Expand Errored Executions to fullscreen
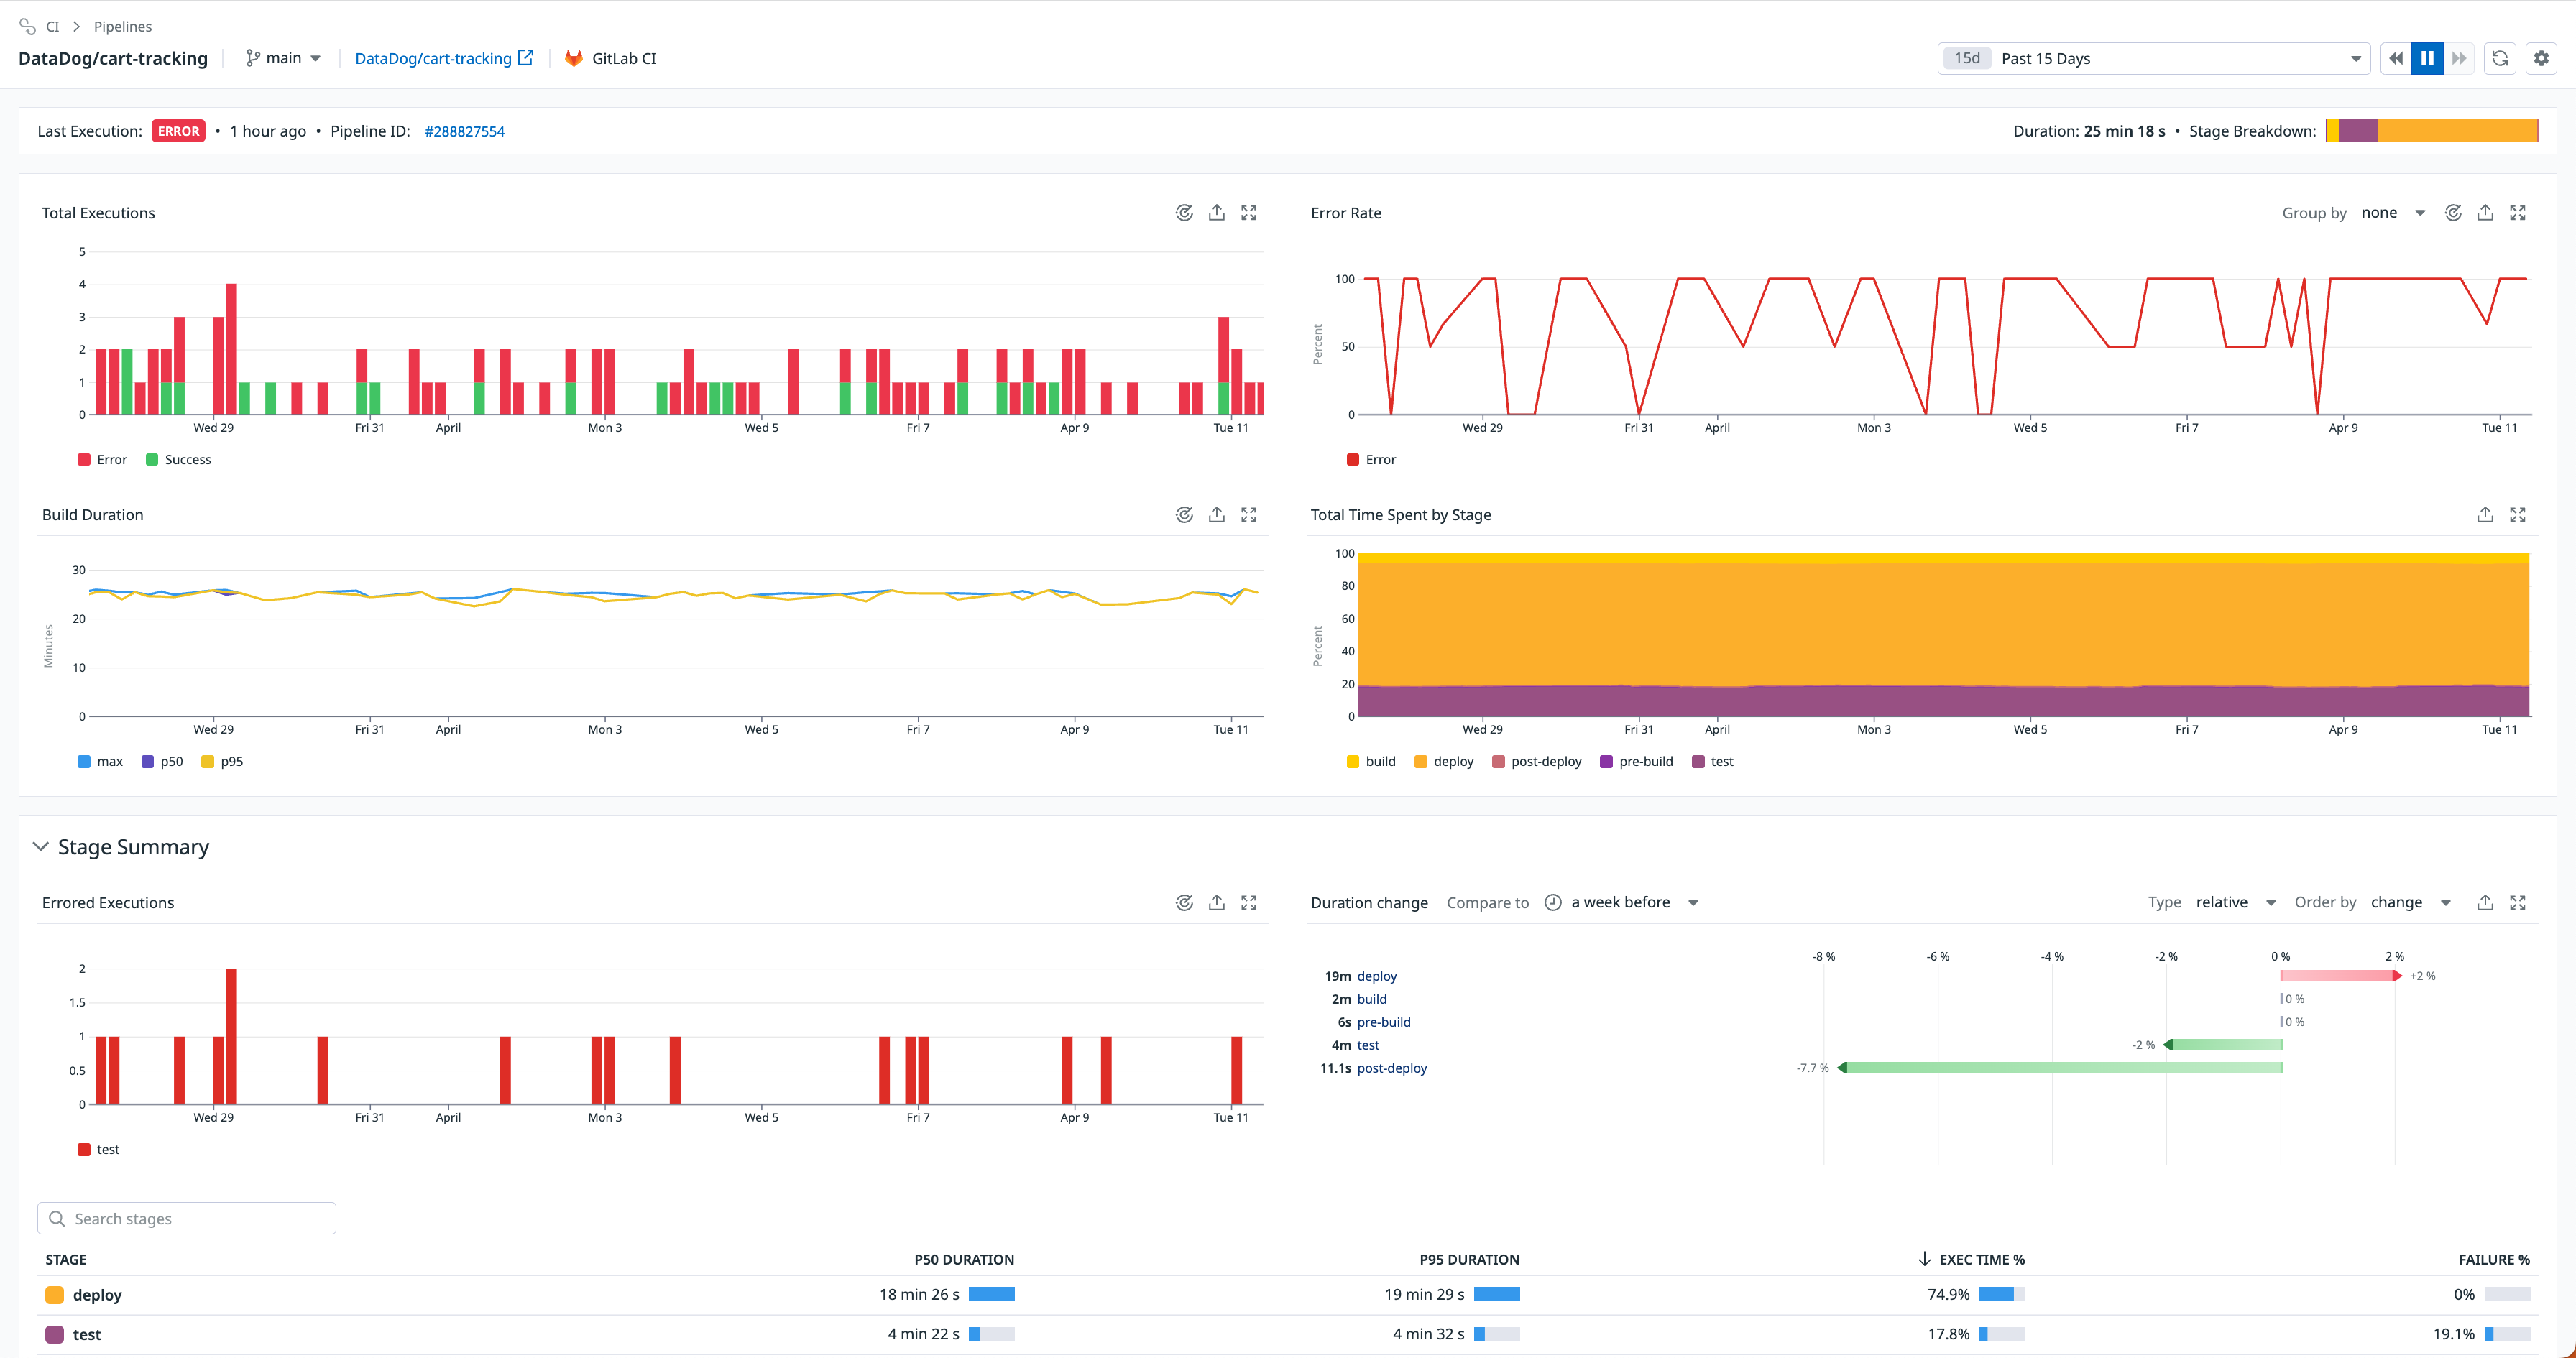2576x1358 pixels. pyautogui.click(x=1249, y=903)
